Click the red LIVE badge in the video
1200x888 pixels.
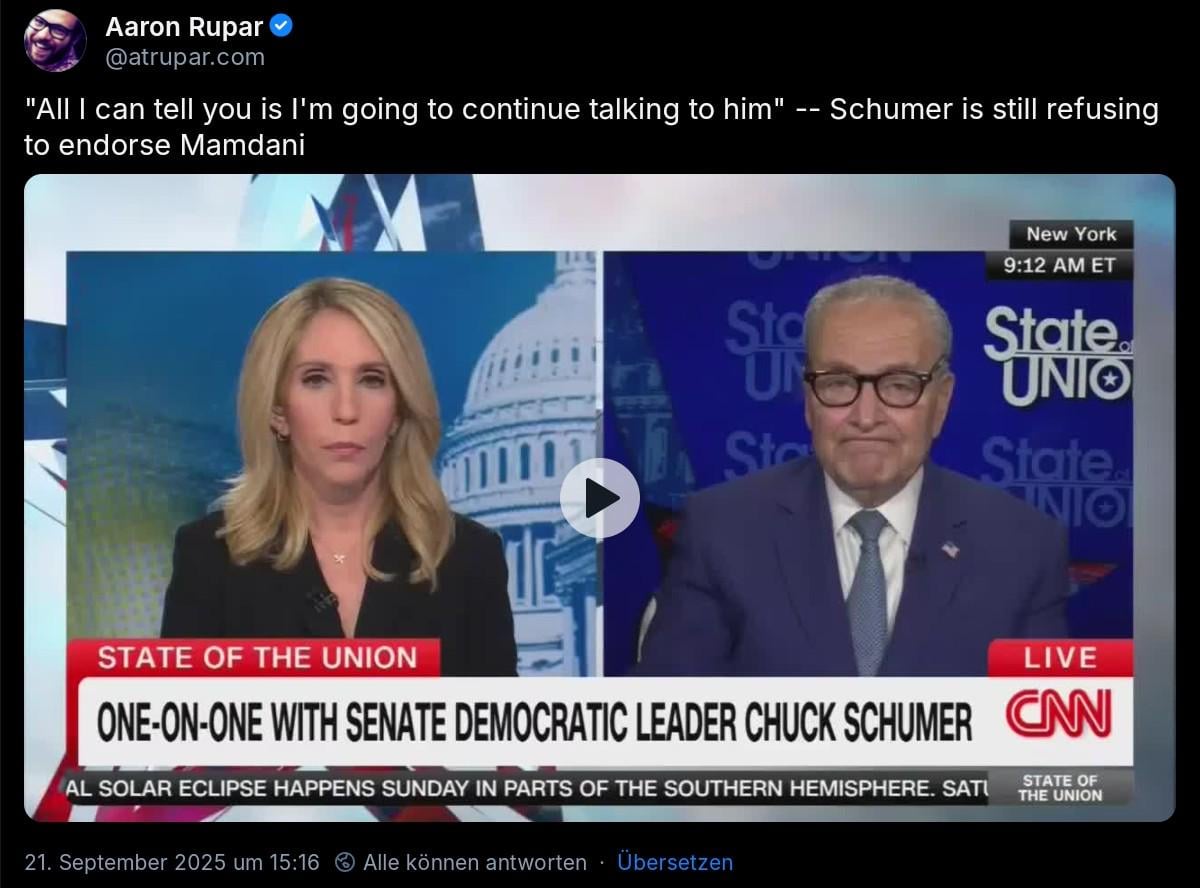pyautogui.click(x=1060, y=658)
